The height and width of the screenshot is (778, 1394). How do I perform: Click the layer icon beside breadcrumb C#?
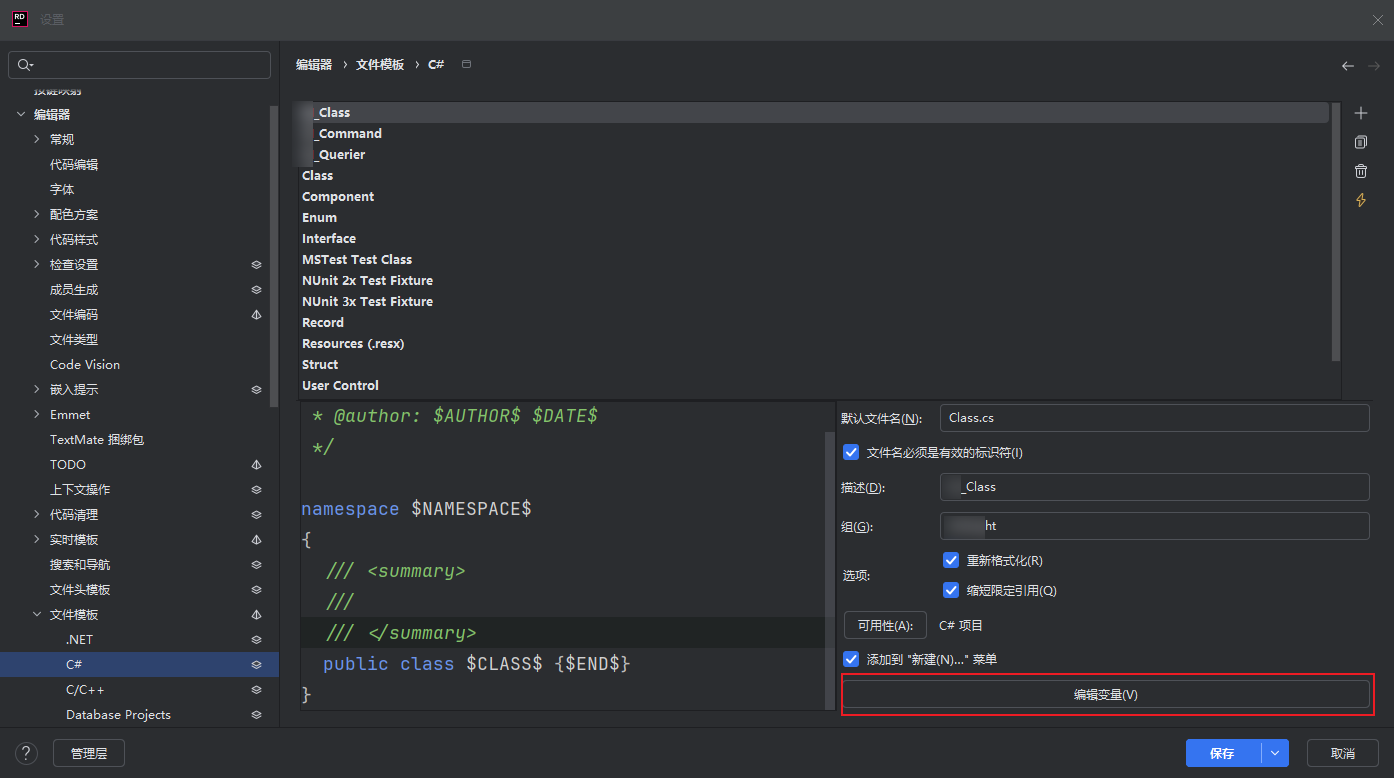coord(466,64)
